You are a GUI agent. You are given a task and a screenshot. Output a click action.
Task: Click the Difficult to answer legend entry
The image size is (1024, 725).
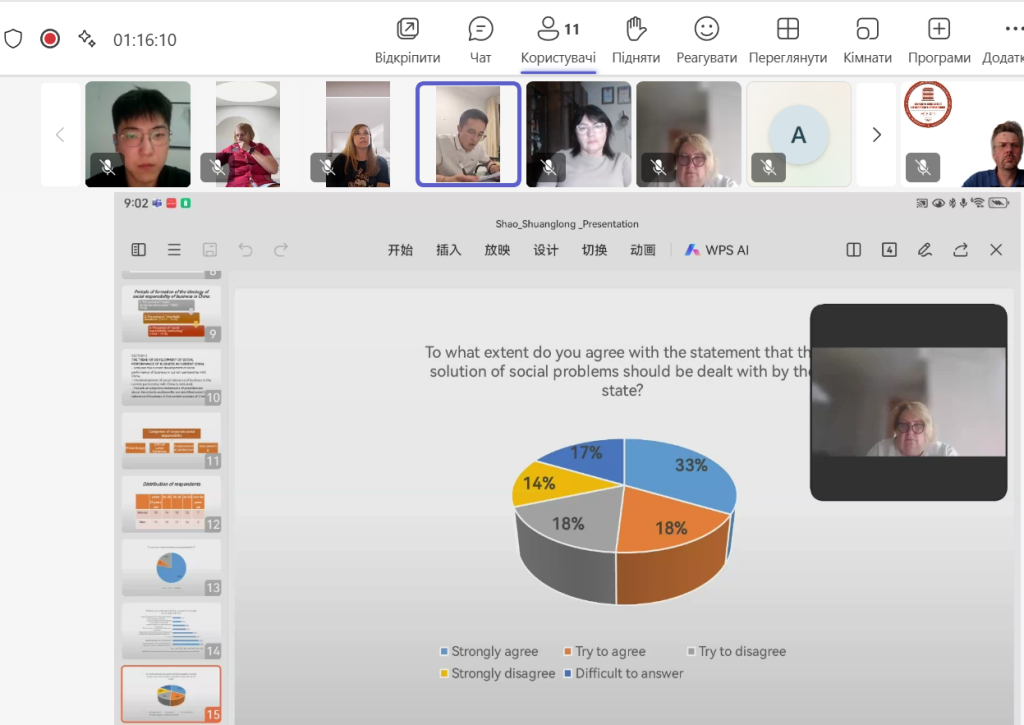(x=624, y=673)
